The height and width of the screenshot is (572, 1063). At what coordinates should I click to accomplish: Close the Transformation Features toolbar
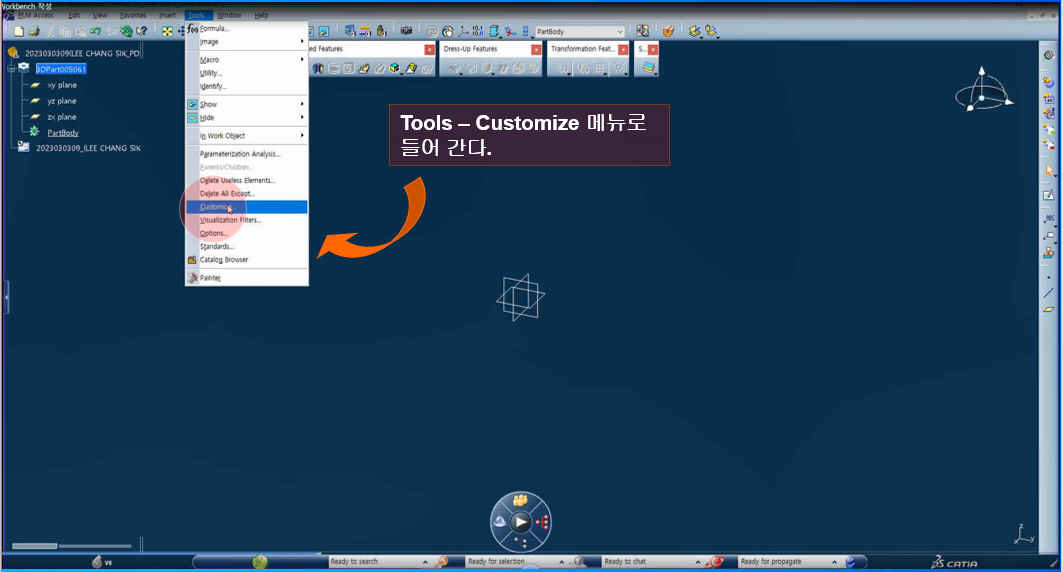[623, 49]
